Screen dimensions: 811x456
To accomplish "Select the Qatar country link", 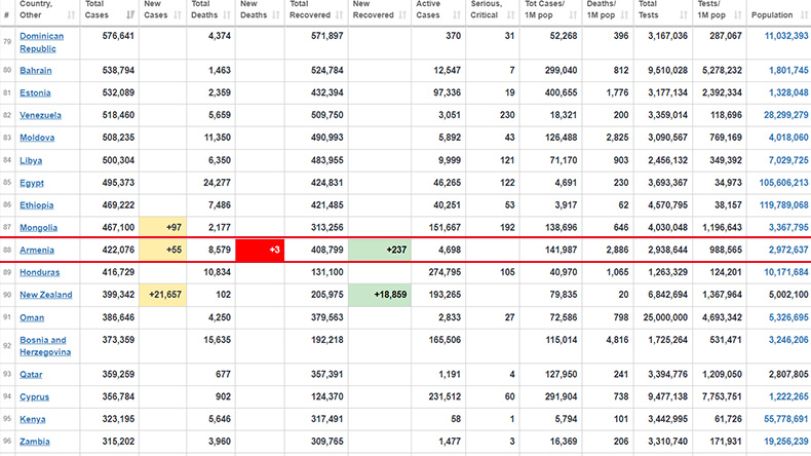I will click(x=31, y=374).
